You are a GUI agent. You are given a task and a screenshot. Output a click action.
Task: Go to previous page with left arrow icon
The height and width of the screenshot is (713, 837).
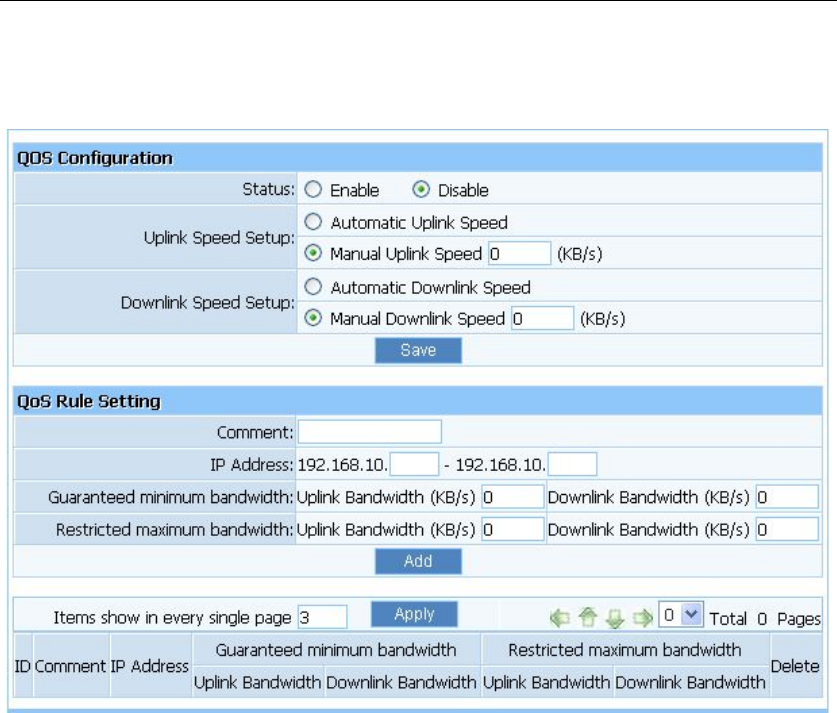pos(559,618)
